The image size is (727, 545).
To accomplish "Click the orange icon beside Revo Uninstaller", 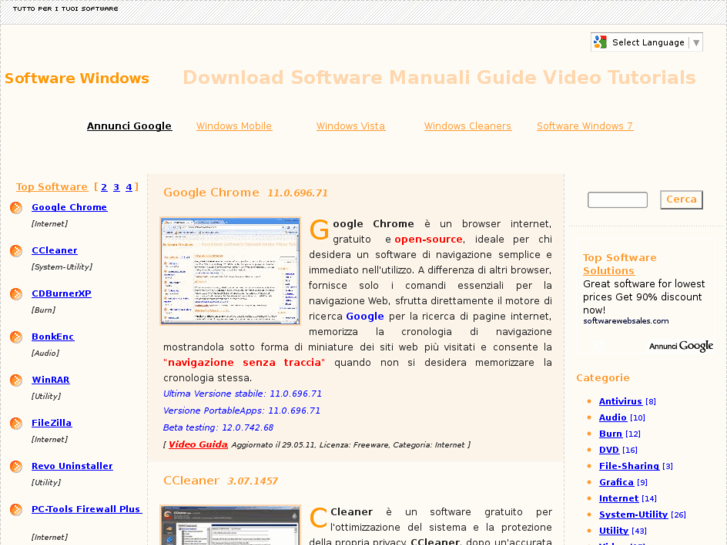I will 16,466.
